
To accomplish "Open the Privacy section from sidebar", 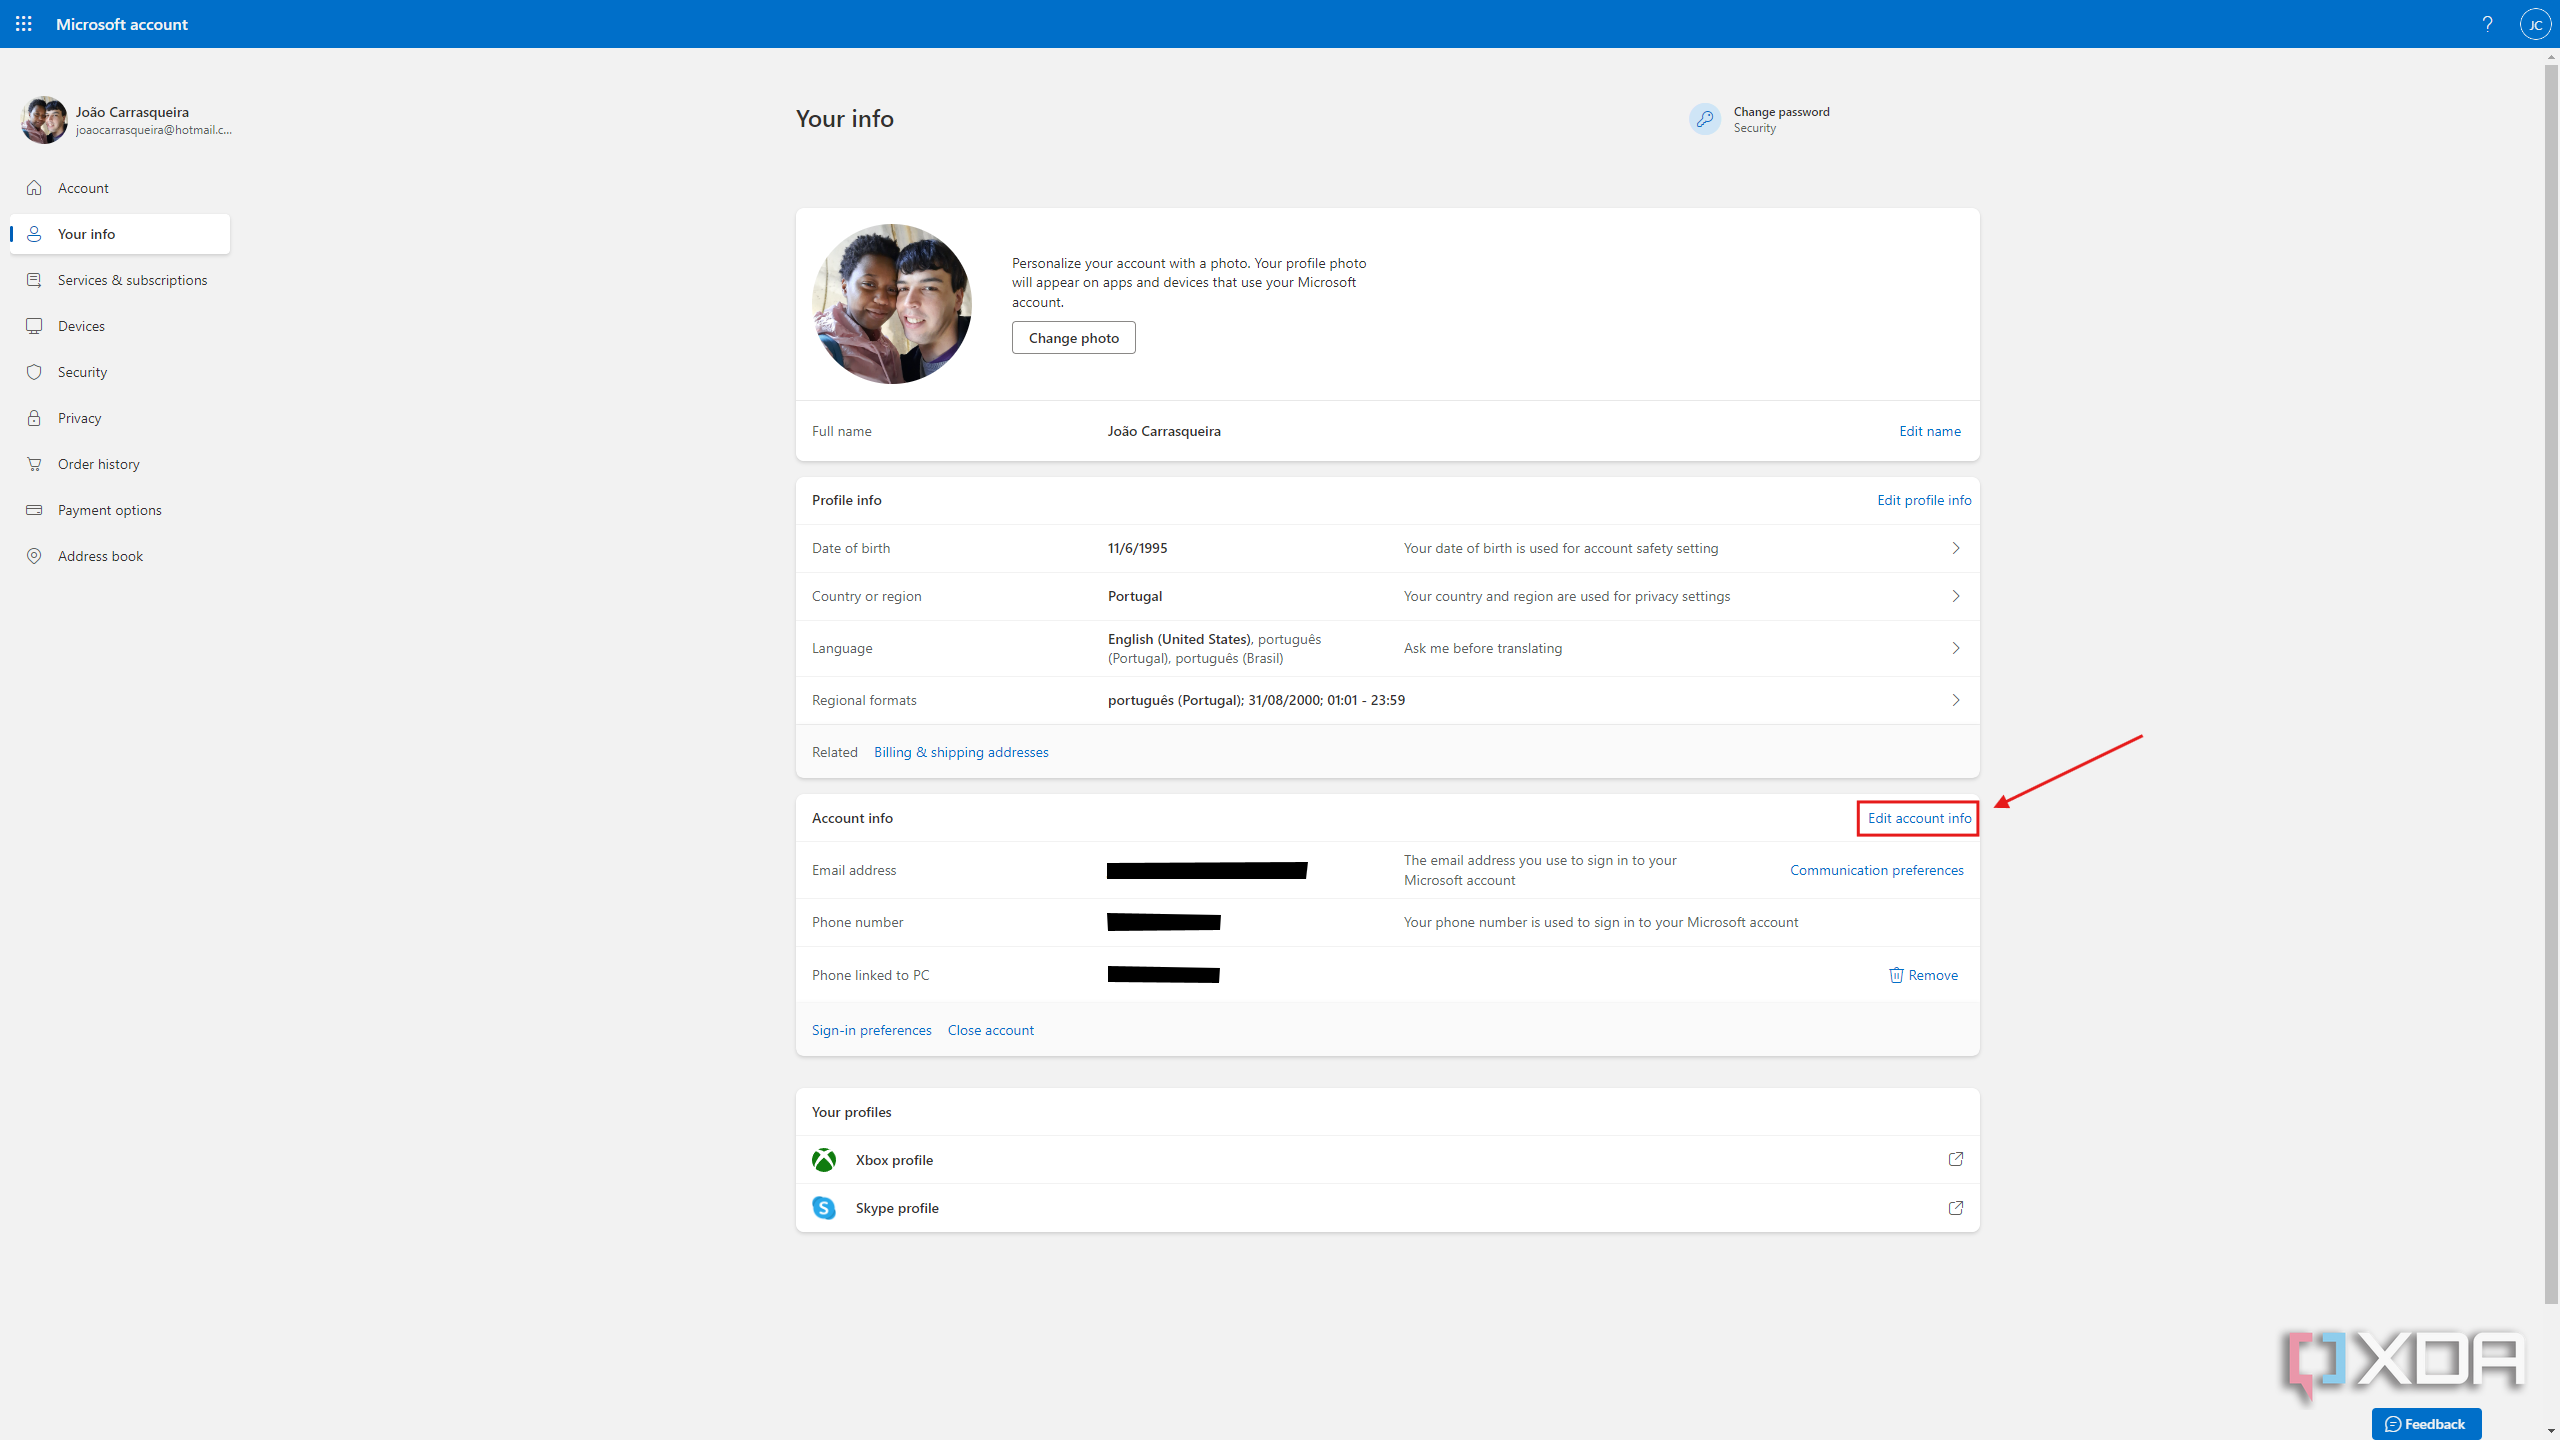I will click(x=79, y=417).
